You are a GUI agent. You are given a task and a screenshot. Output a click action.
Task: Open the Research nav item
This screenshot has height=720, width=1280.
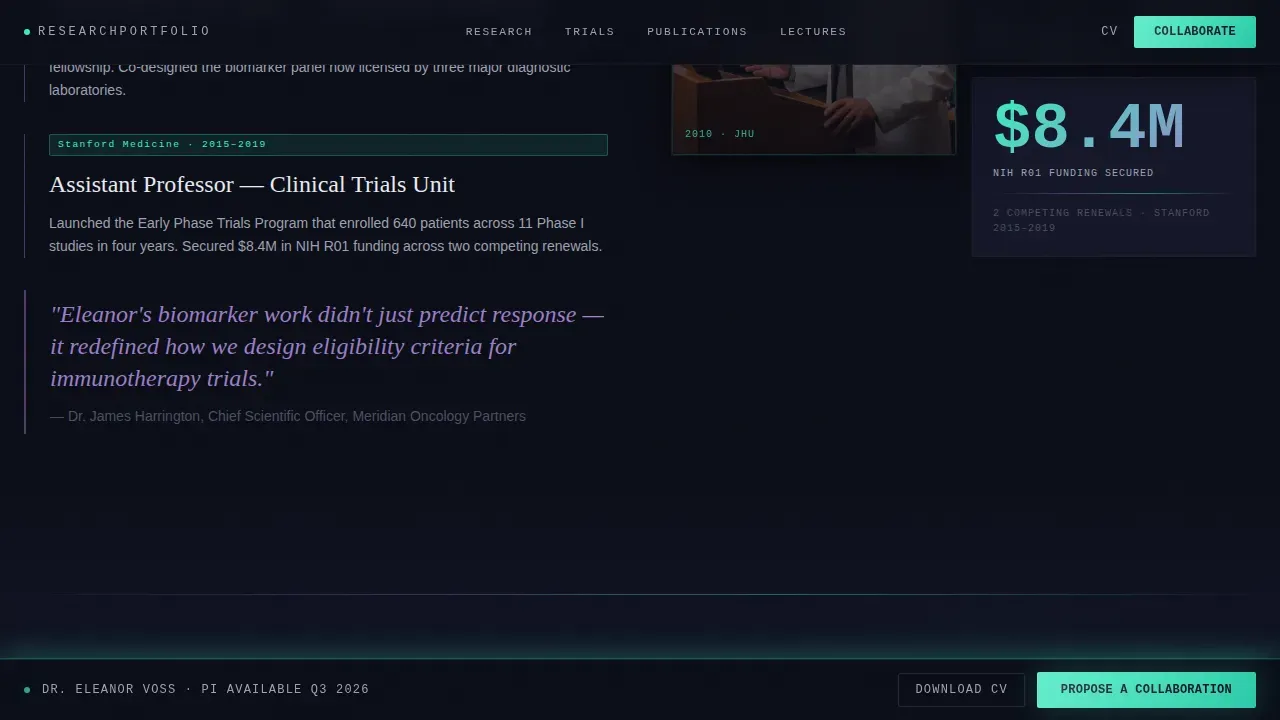click(499, 32)
